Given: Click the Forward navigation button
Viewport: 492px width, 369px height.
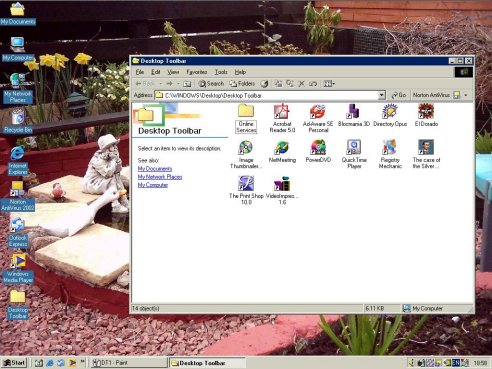Looking at the screenshot, I should 170,84.
